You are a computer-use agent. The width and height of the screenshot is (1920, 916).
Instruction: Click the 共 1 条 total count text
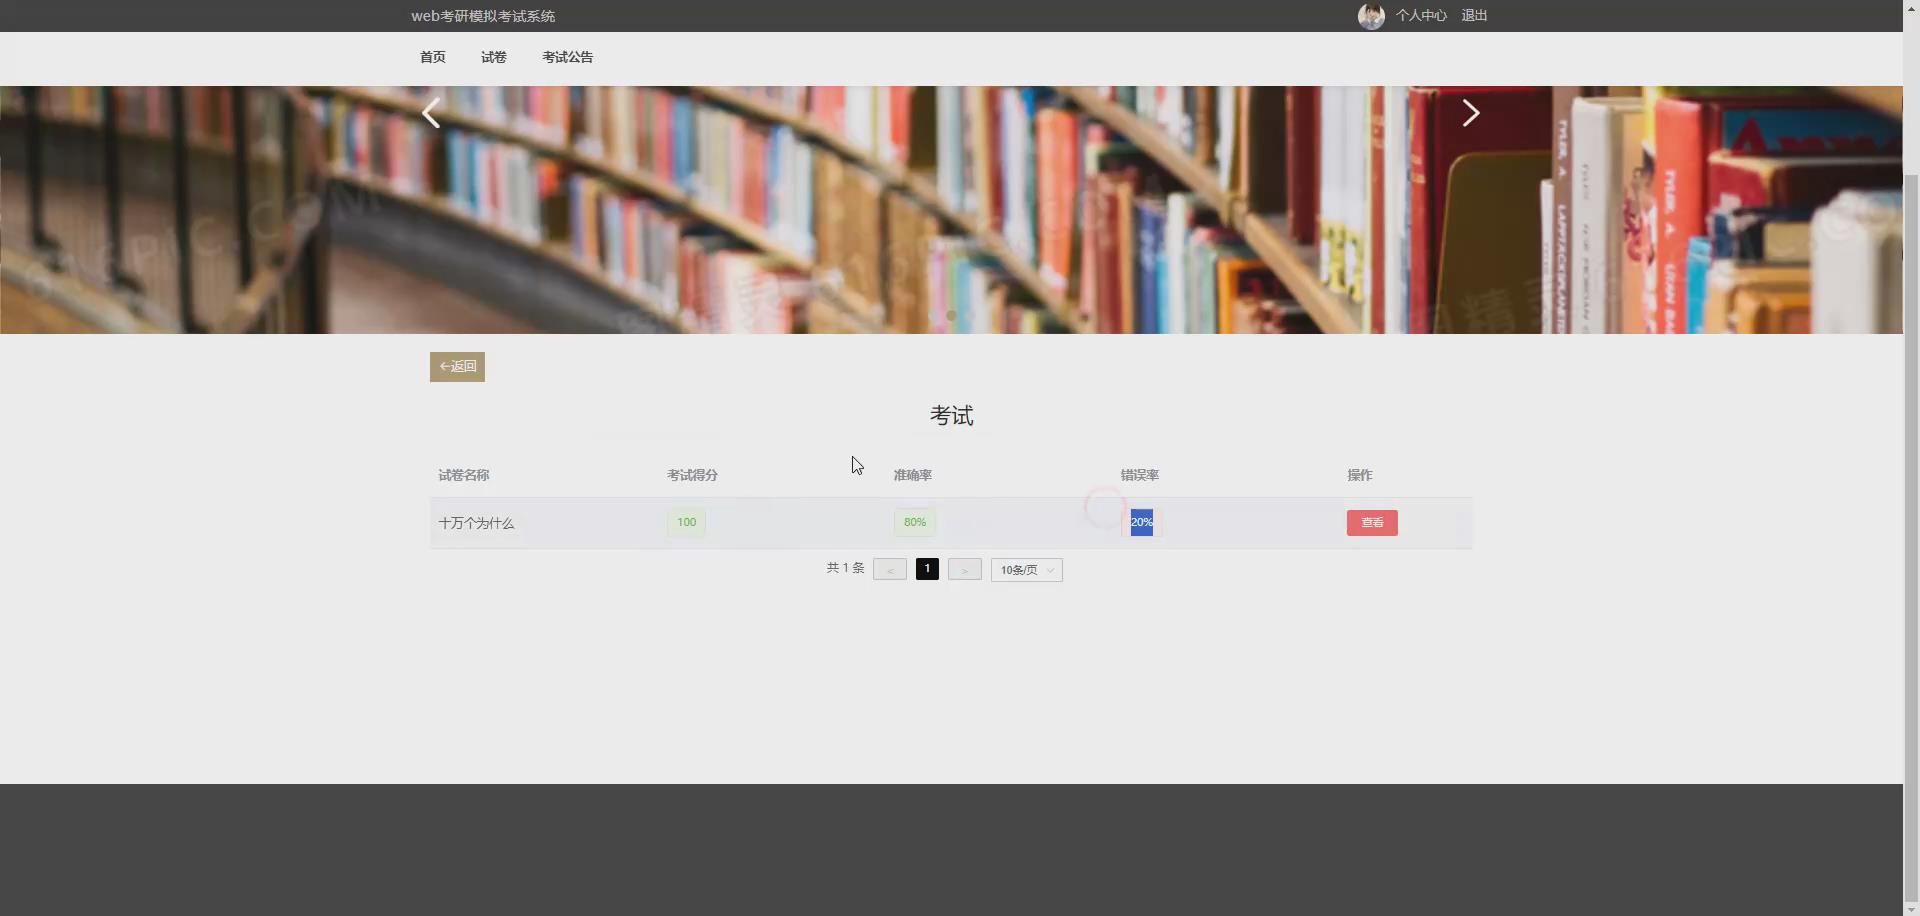(x=845, y=568)
